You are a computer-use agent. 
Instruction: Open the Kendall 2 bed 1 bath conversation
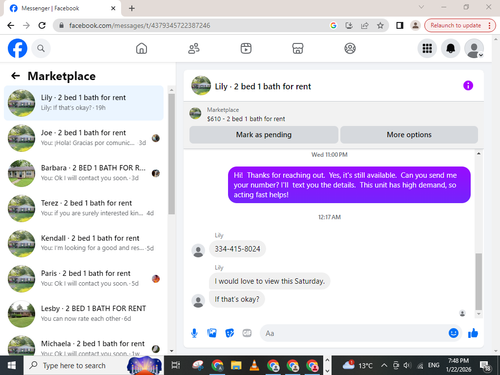[x=84, y=243]
